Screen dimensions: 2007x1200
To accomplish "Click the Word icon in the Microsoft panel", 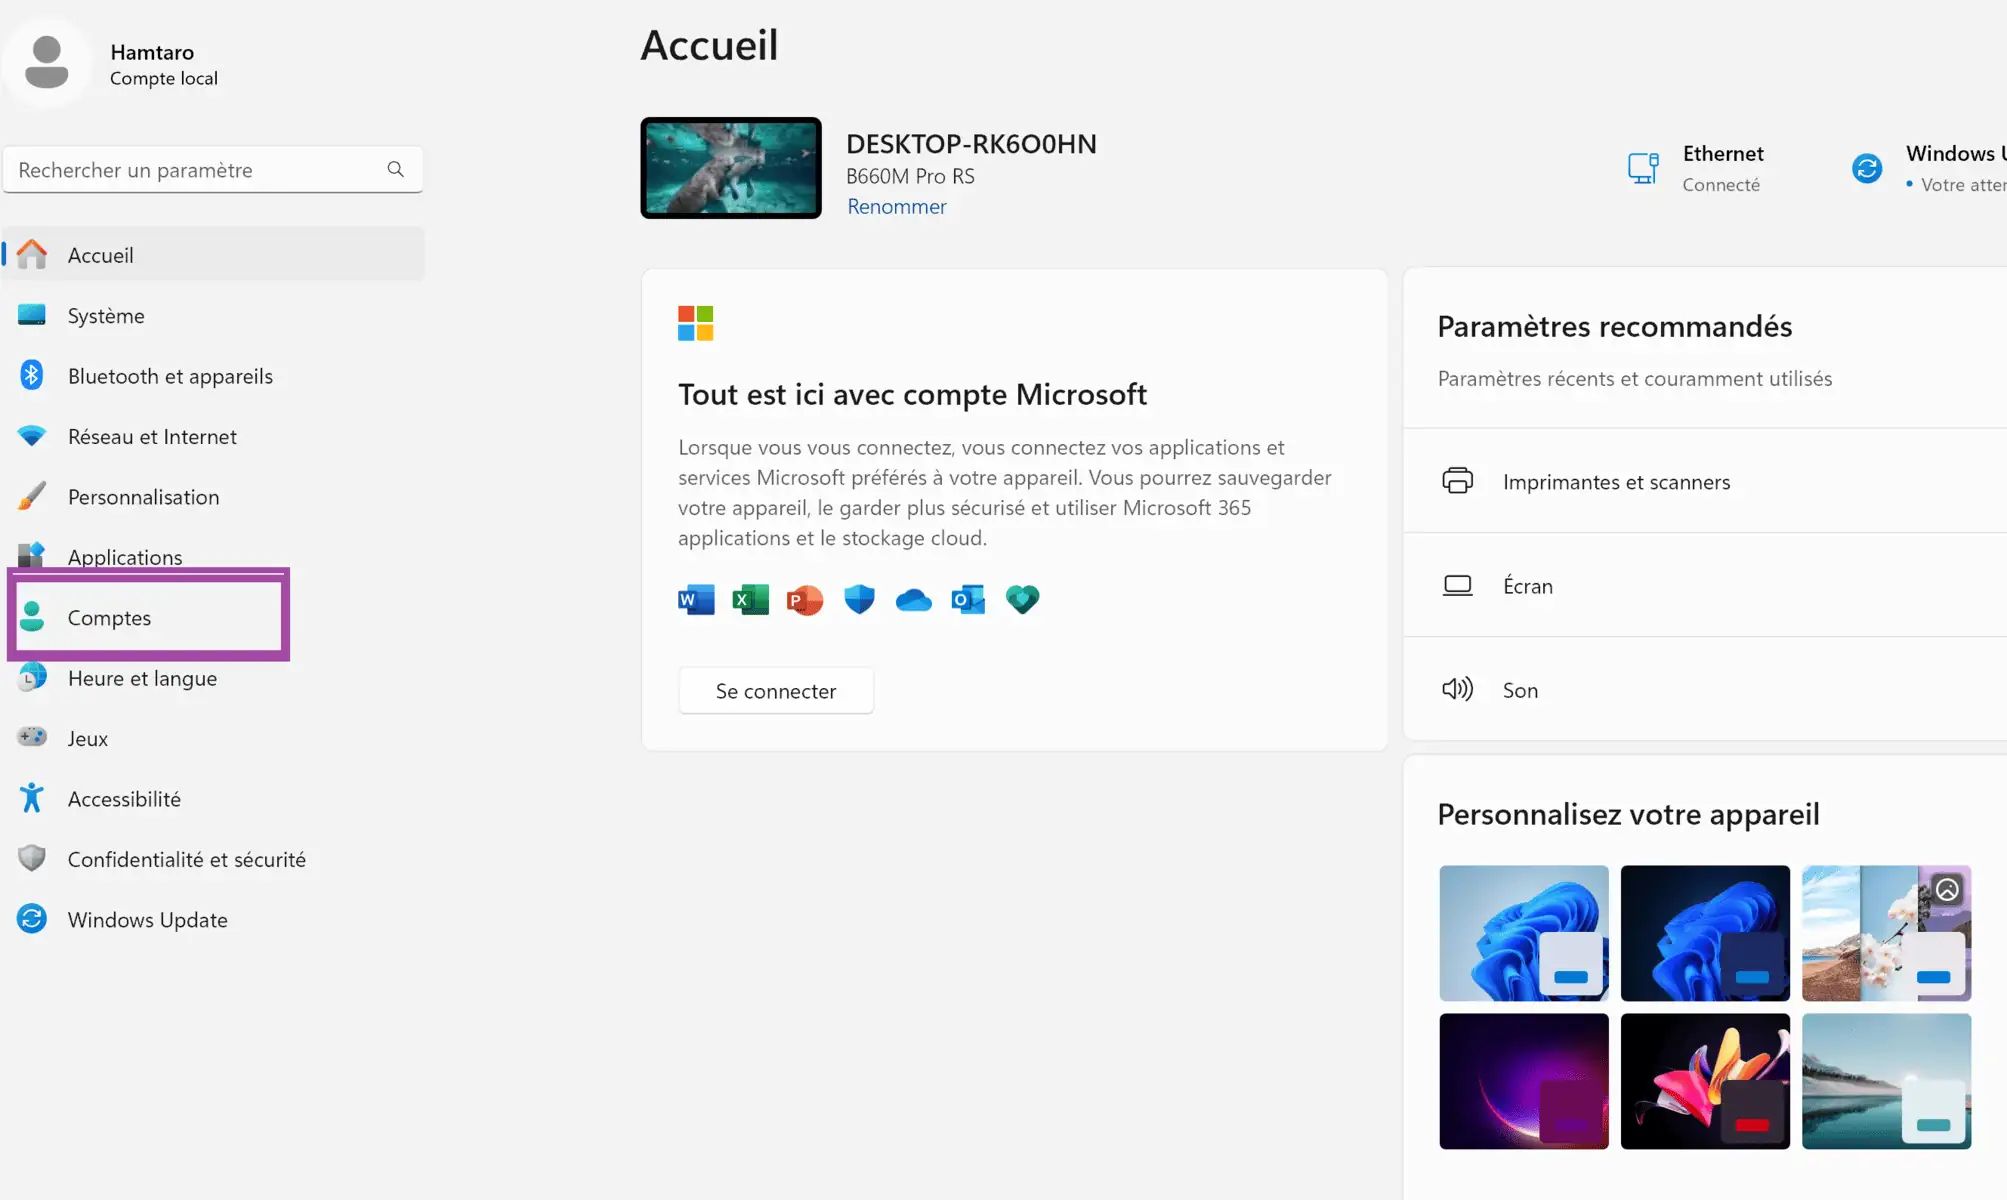I will pyautogui.click(x=695, y=599).
